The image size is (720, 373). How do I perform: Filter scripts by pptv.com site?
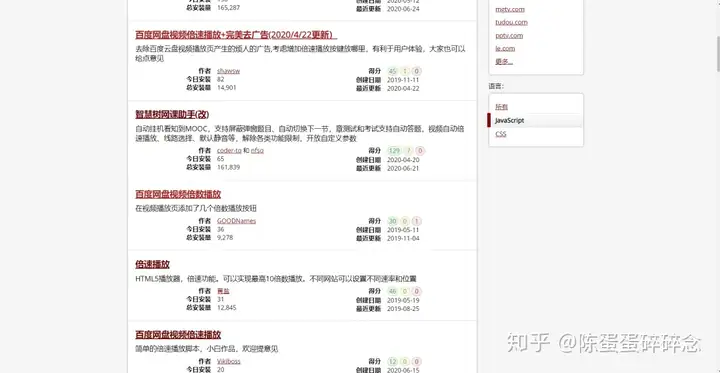point(509,35)
